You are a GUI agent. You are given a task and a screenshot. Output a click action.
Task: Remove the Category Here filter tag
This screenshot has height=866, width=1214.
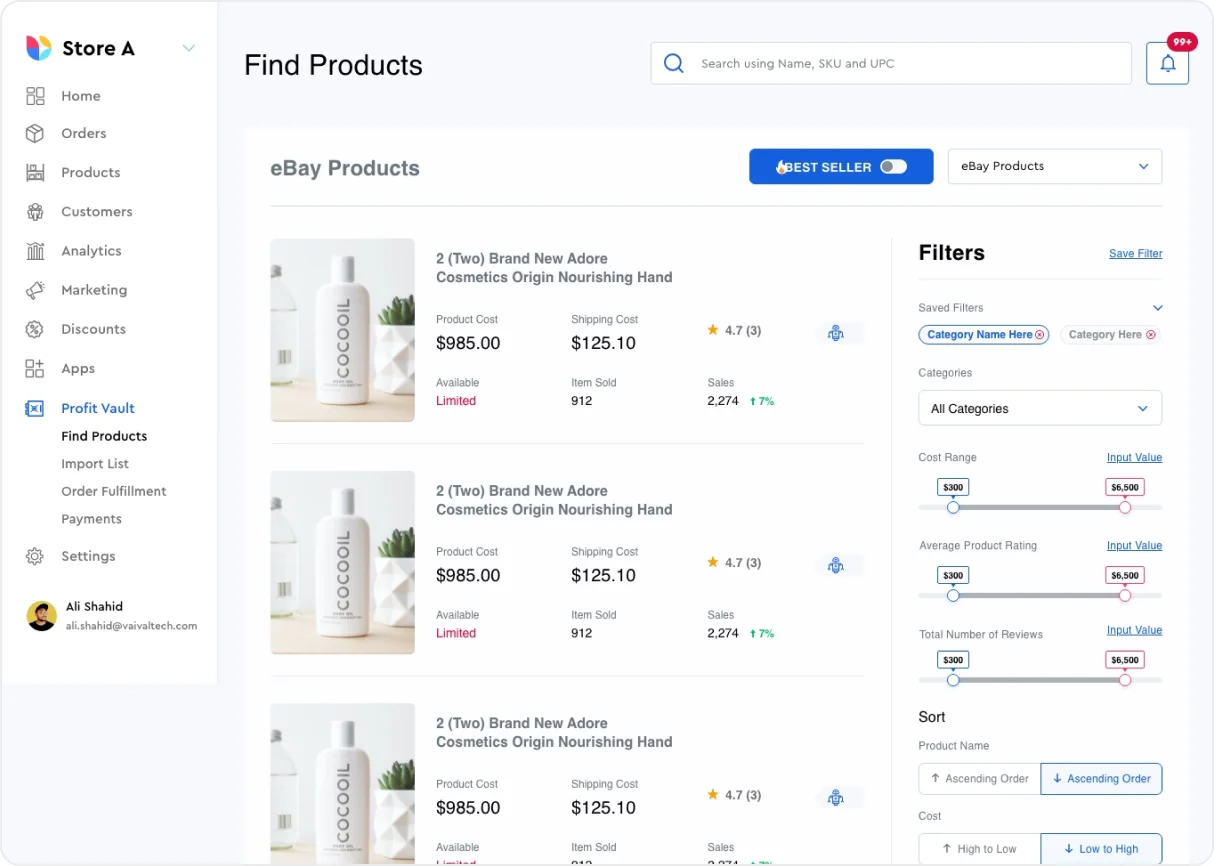[1153, 334]
